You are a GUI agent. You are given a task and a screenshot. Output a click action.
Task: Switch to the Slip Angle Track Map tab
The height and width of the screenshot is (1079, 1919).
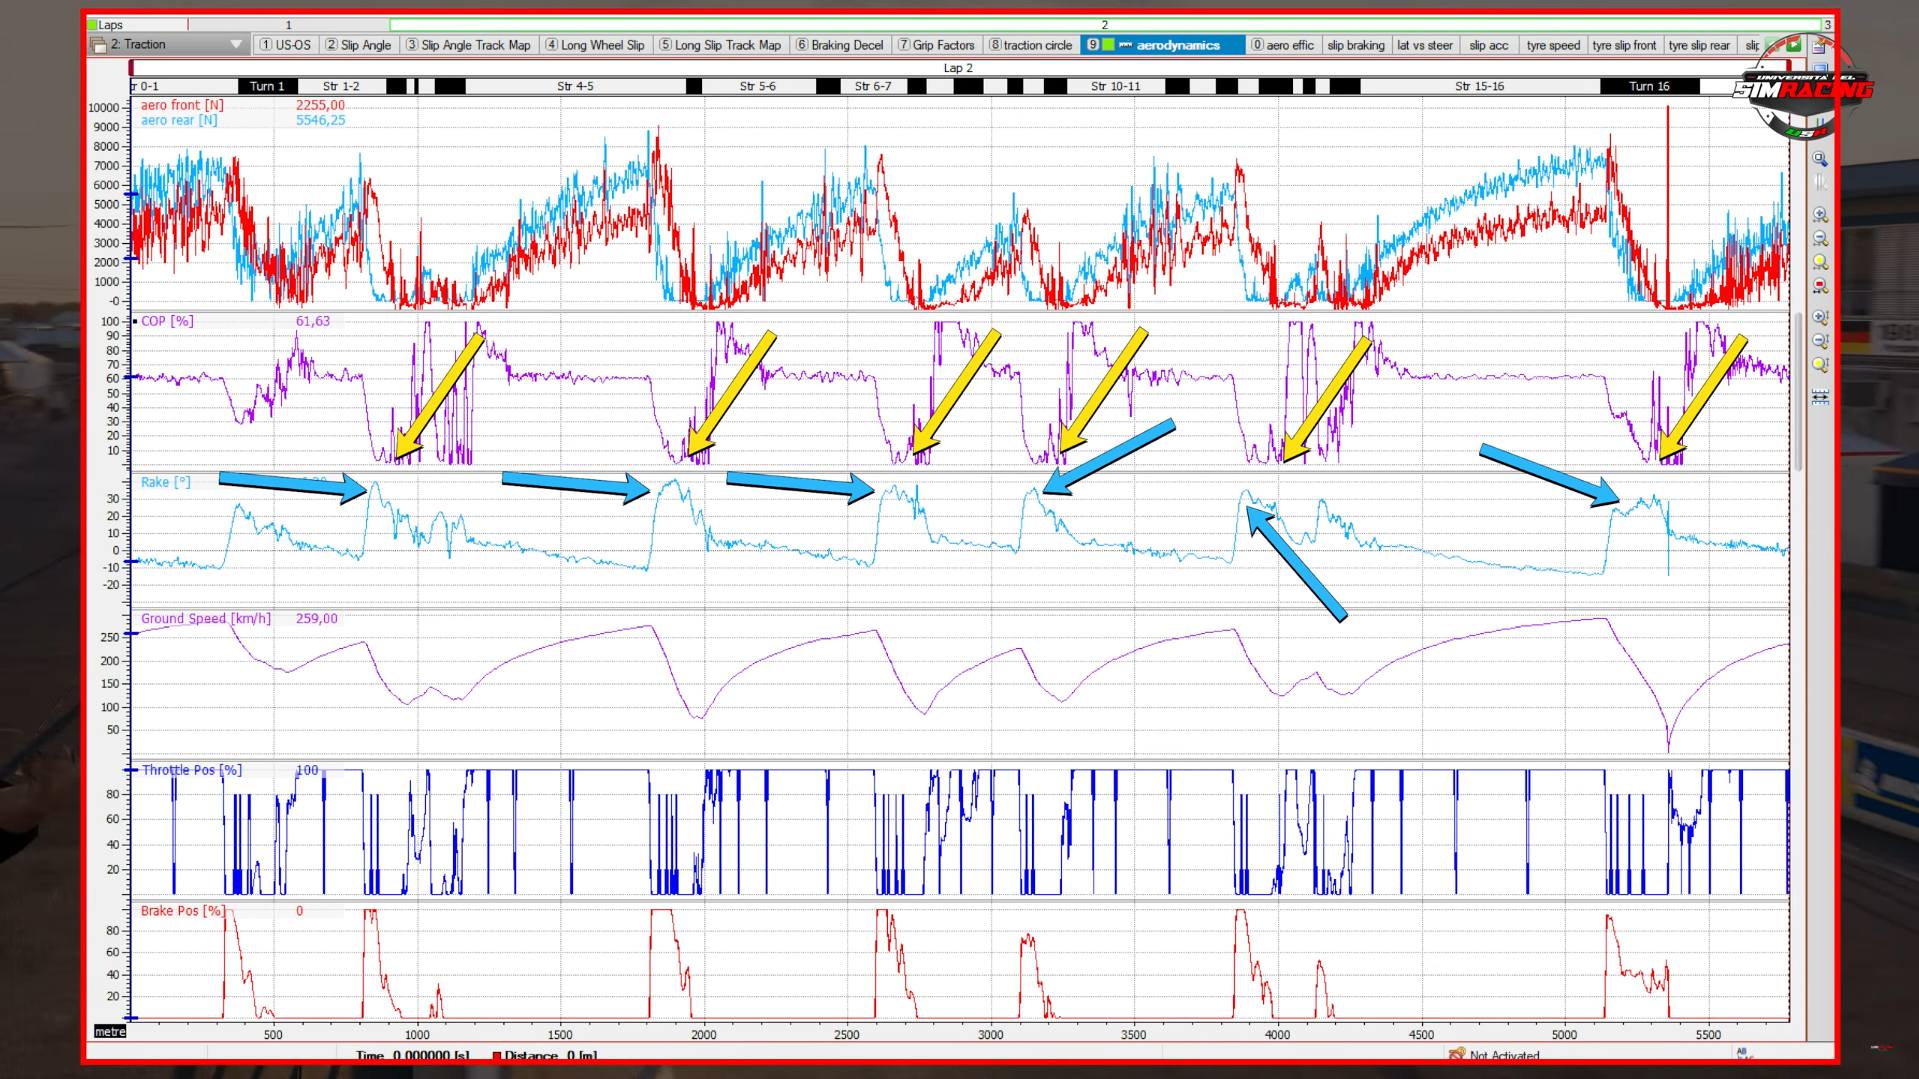coord(467,45)
